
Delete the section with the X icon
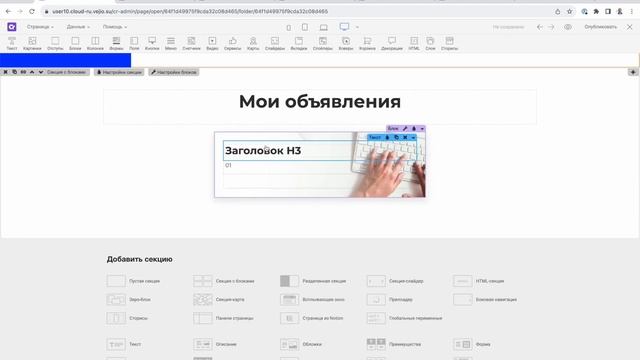[6, 72]
